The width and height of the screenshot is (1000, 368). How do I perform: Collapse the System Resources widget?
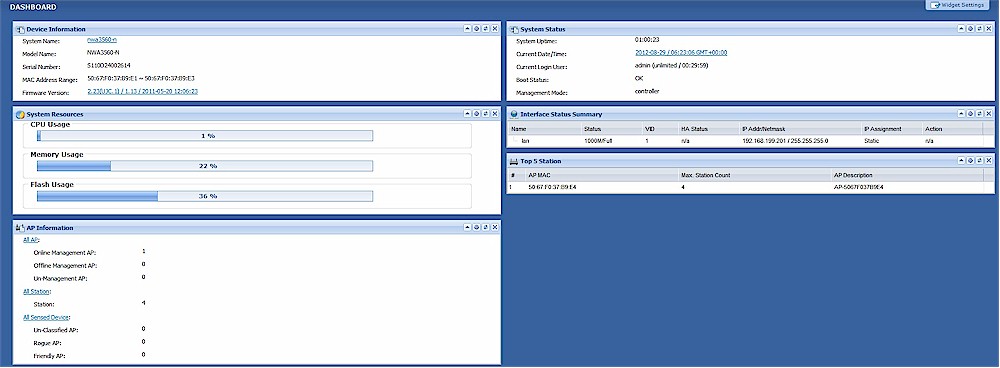467,114
